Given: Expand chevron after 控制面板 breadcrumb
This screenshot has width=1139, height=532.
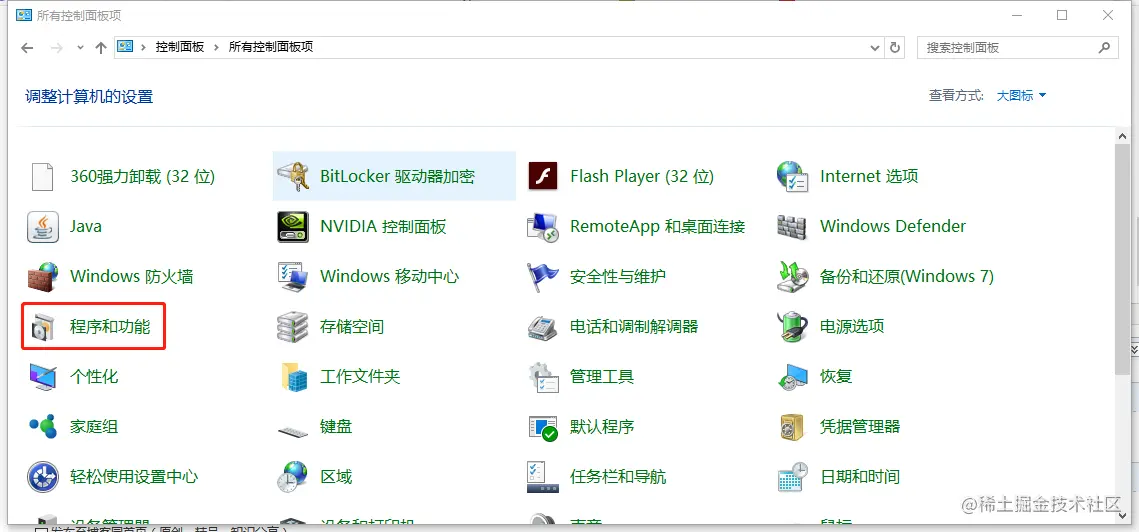Looking at the screenshot, I should (x=216, y=47).
